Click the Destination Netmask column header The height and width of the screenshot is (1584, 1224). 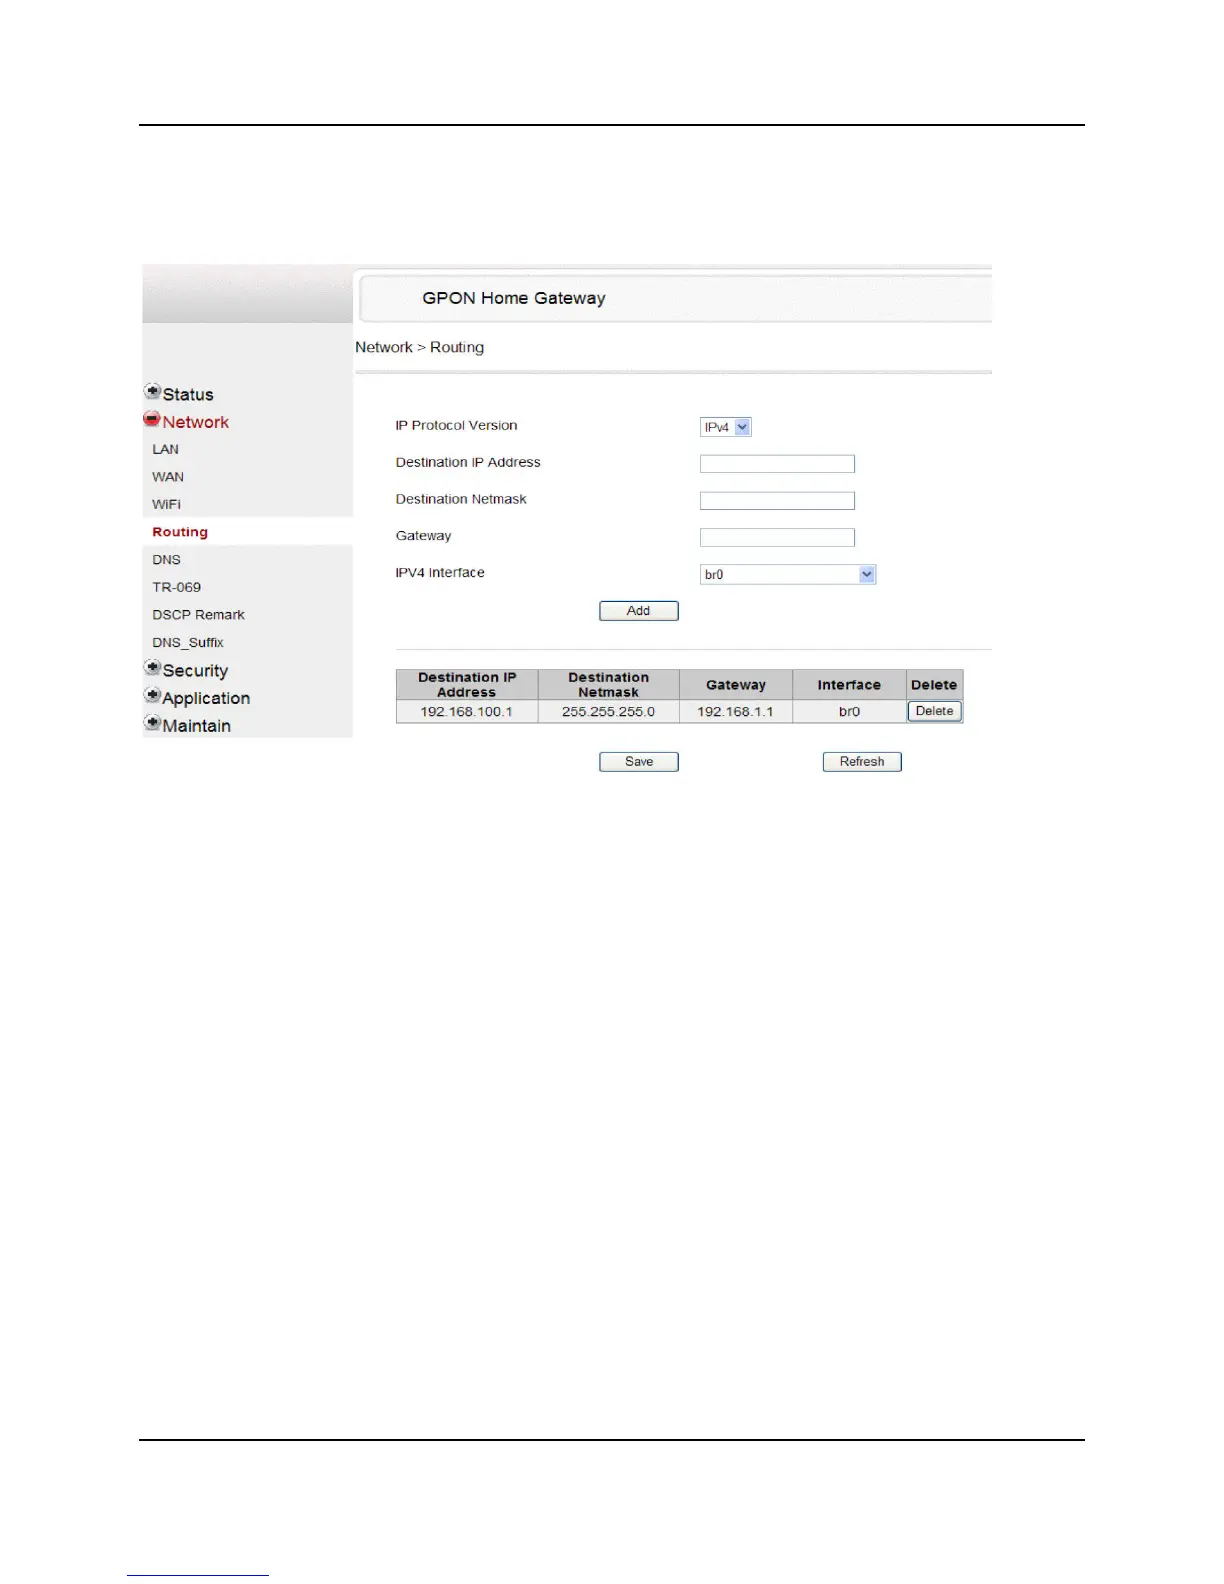click(609, 685)
